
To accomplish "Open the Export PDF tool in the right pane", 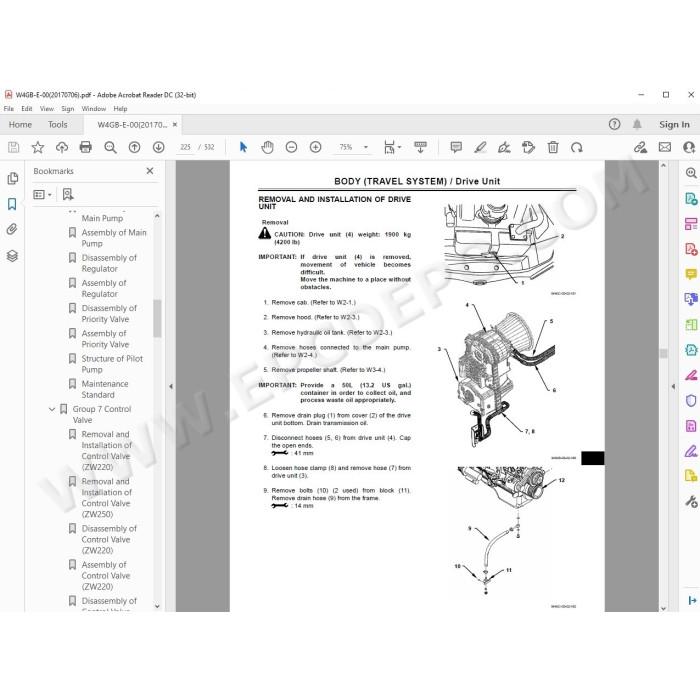I will 691,199.
